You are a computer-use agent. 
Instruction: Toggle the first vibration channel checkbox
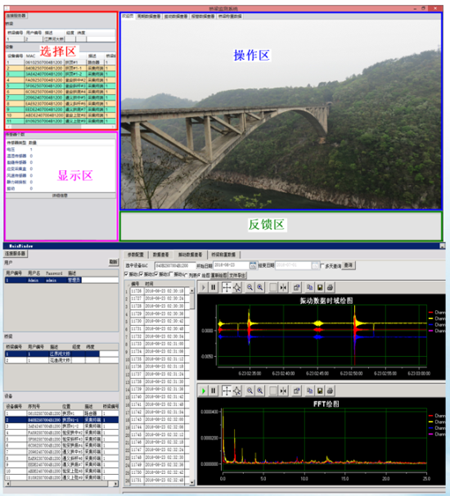pyautogui.click(x=126, y=274)
